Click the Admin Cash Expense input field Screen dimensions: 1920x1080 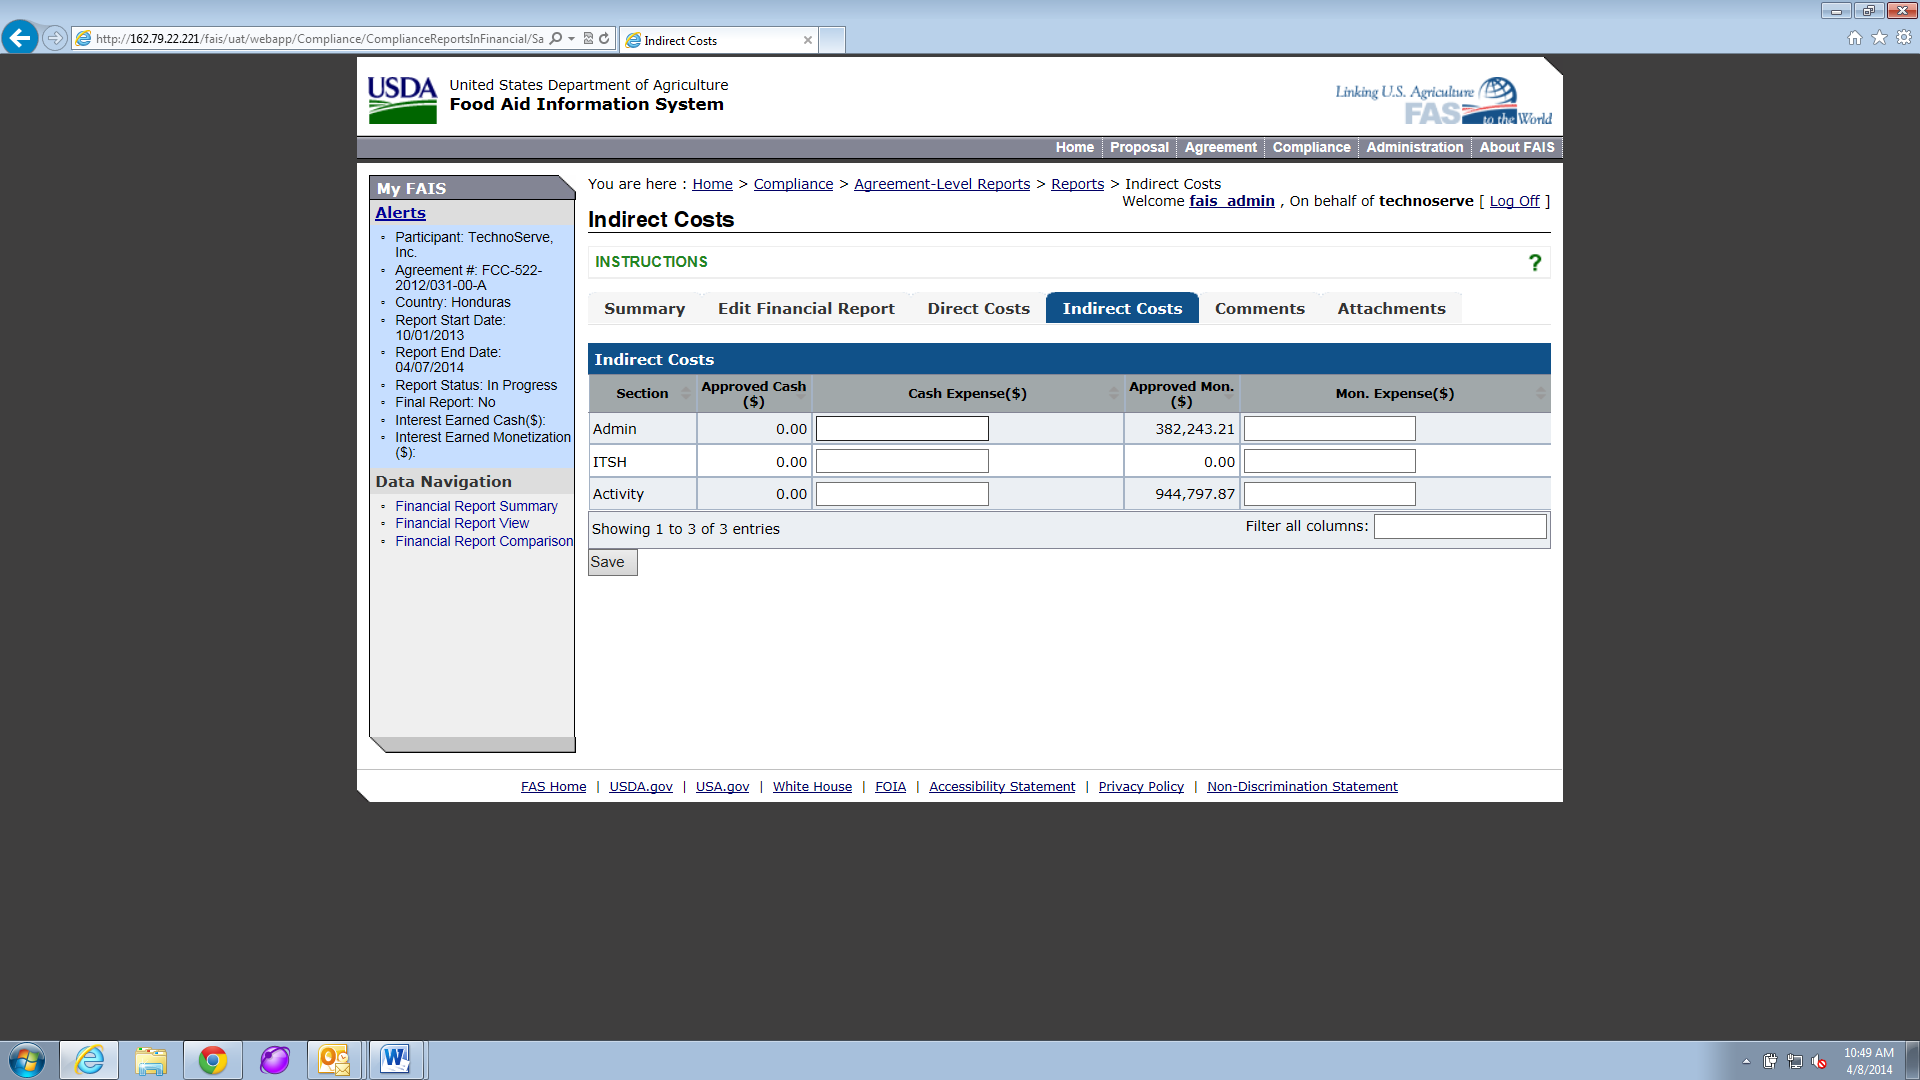[902, 429]
